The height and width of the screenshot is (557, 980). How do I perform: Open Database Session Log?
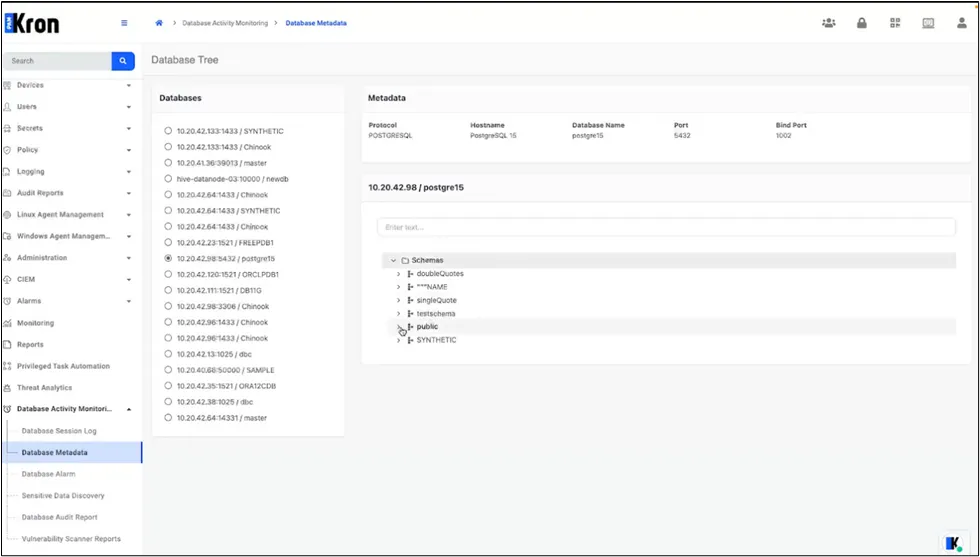[59, 431]
